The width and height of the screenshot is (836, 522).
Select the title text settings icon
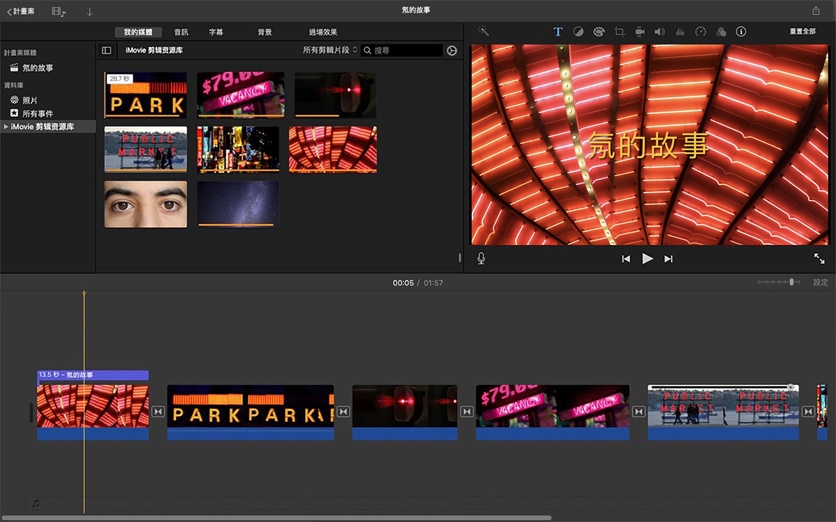click(558, 32)
